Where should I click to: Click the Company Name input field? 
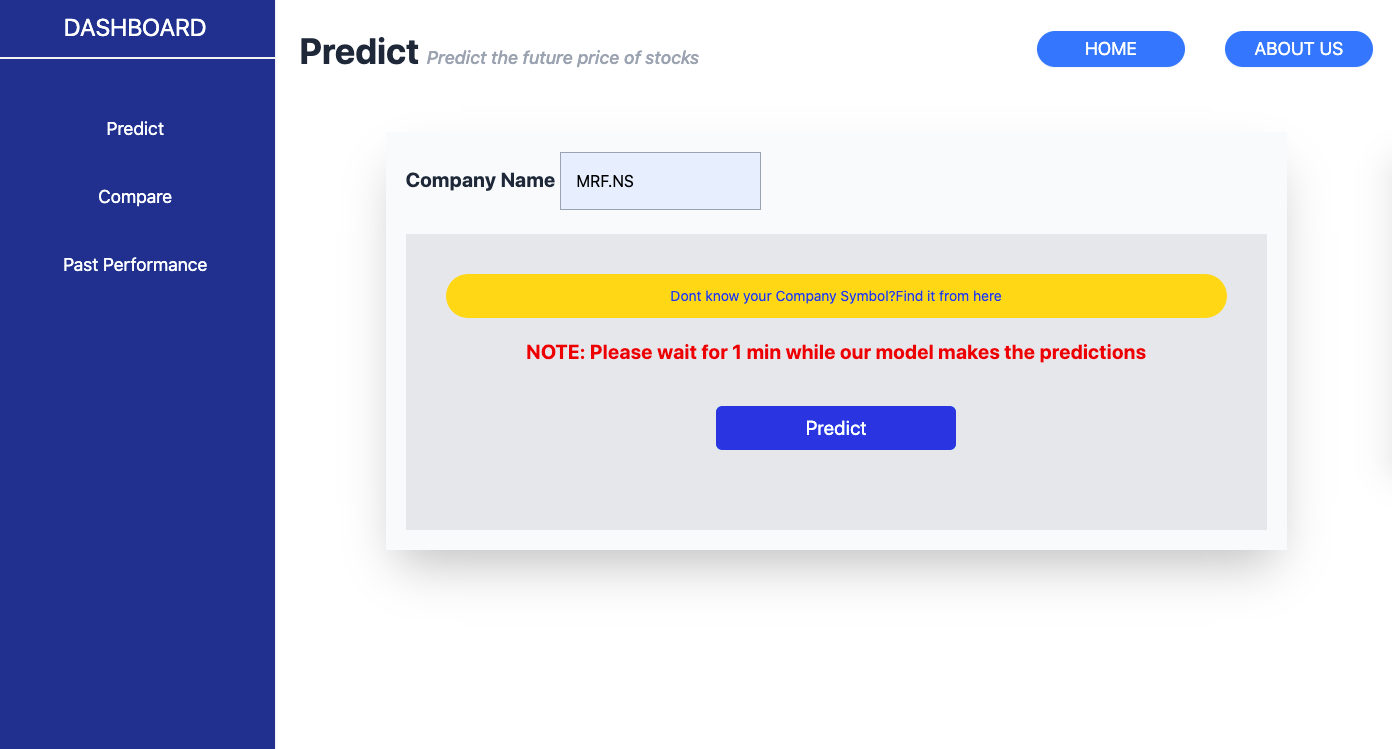(x=660, y=181)
